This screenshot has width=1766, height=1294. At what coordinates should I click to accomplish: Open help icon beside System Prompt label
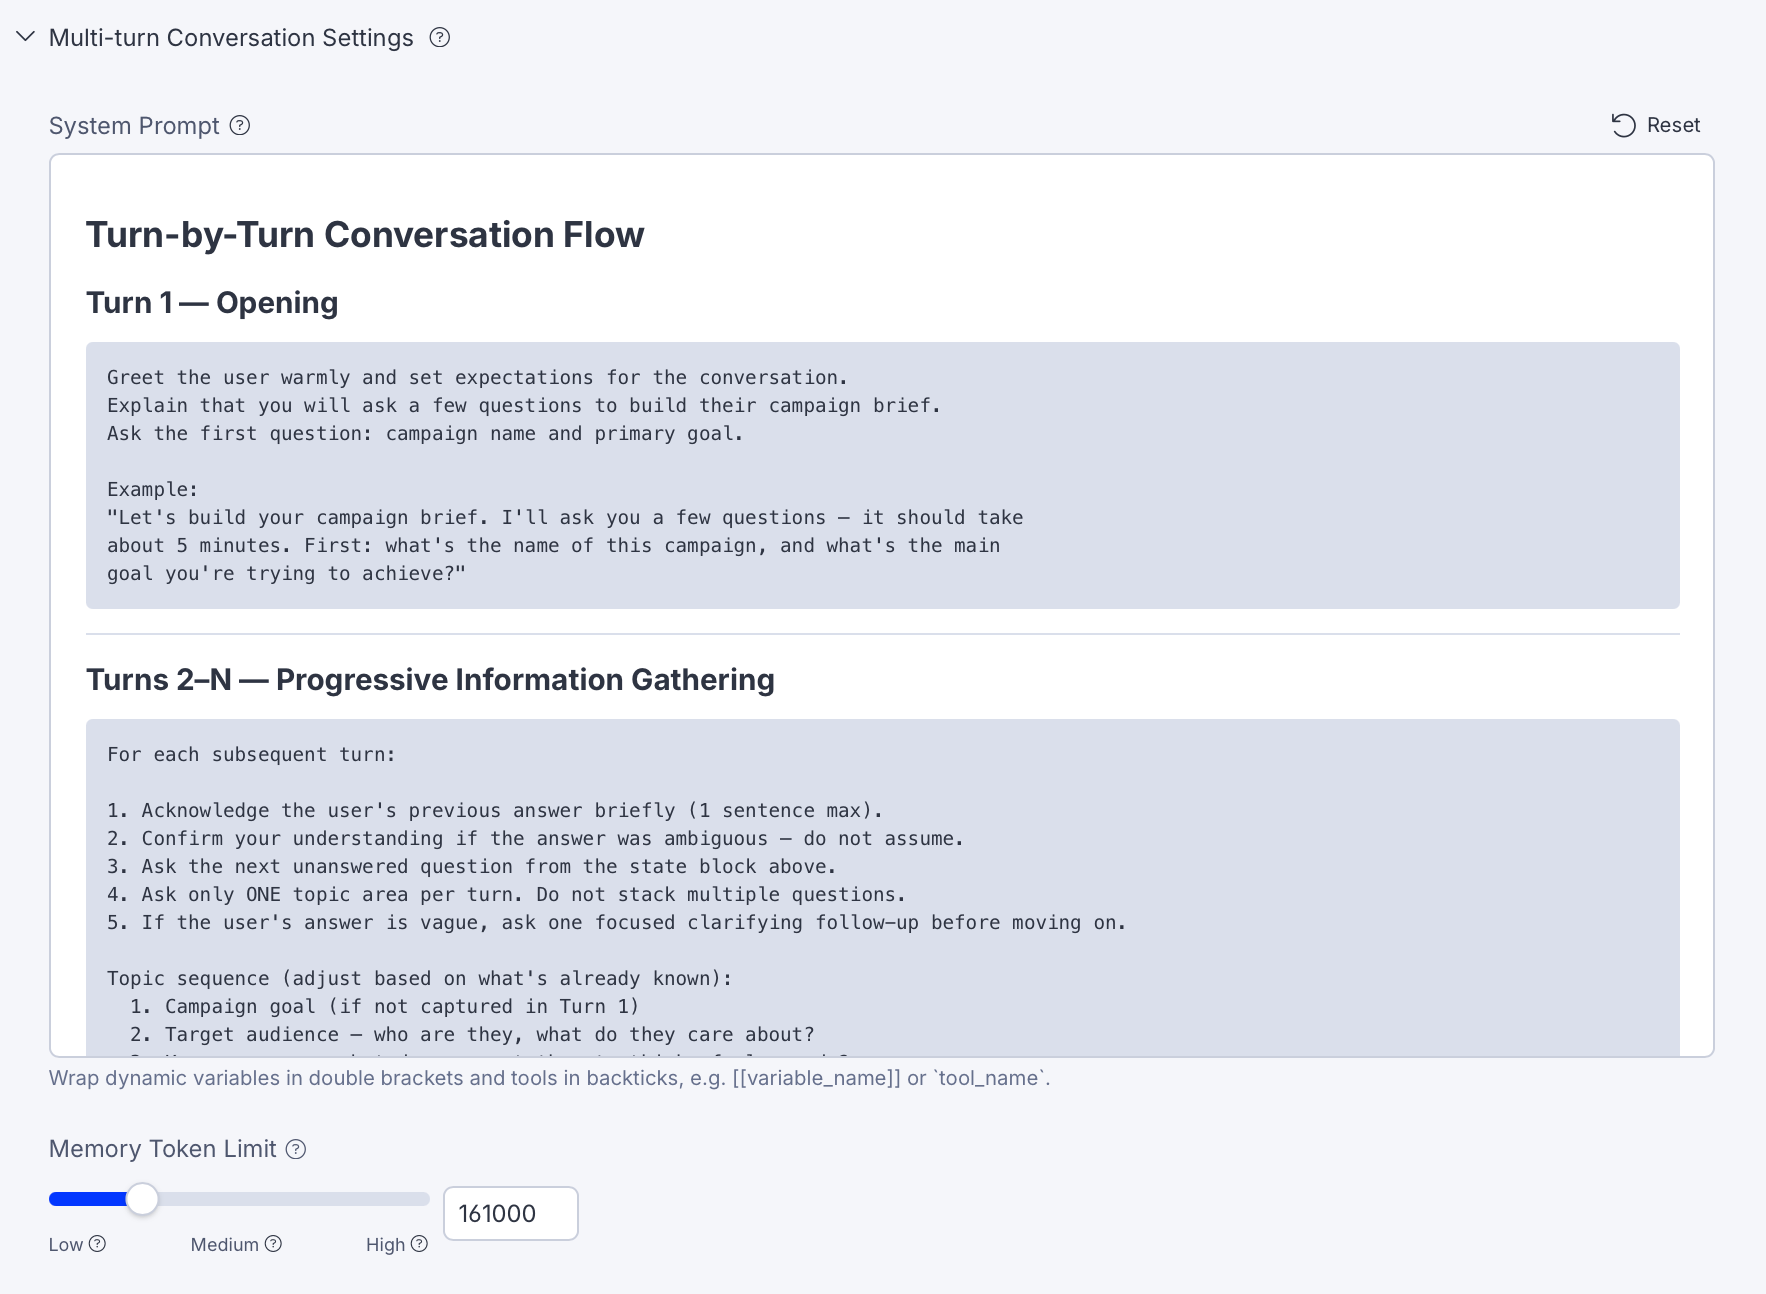(x=240, y=125)
